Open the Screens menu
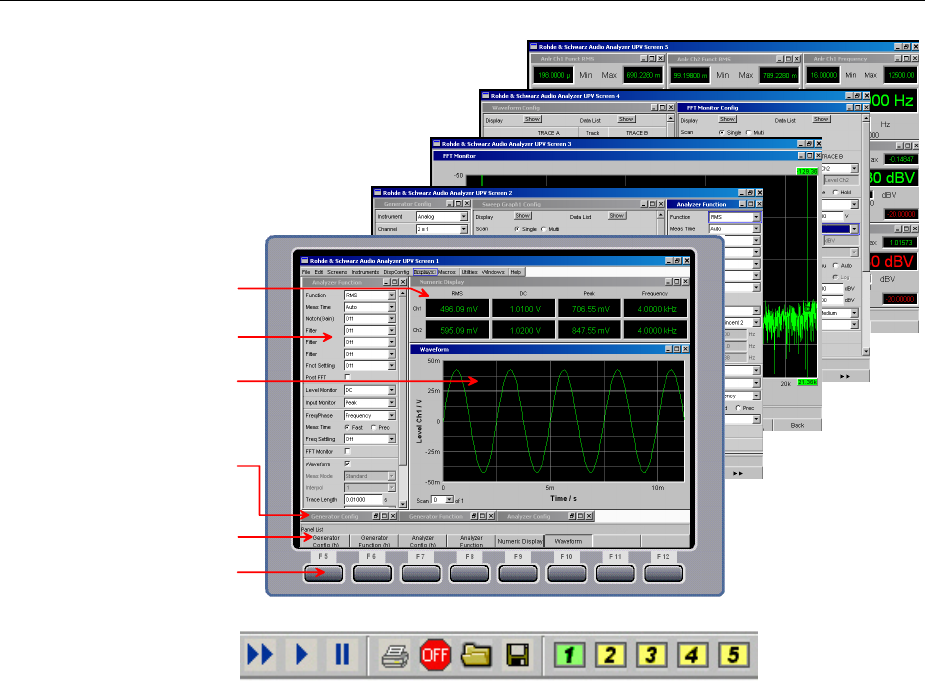 click(337, 272)
